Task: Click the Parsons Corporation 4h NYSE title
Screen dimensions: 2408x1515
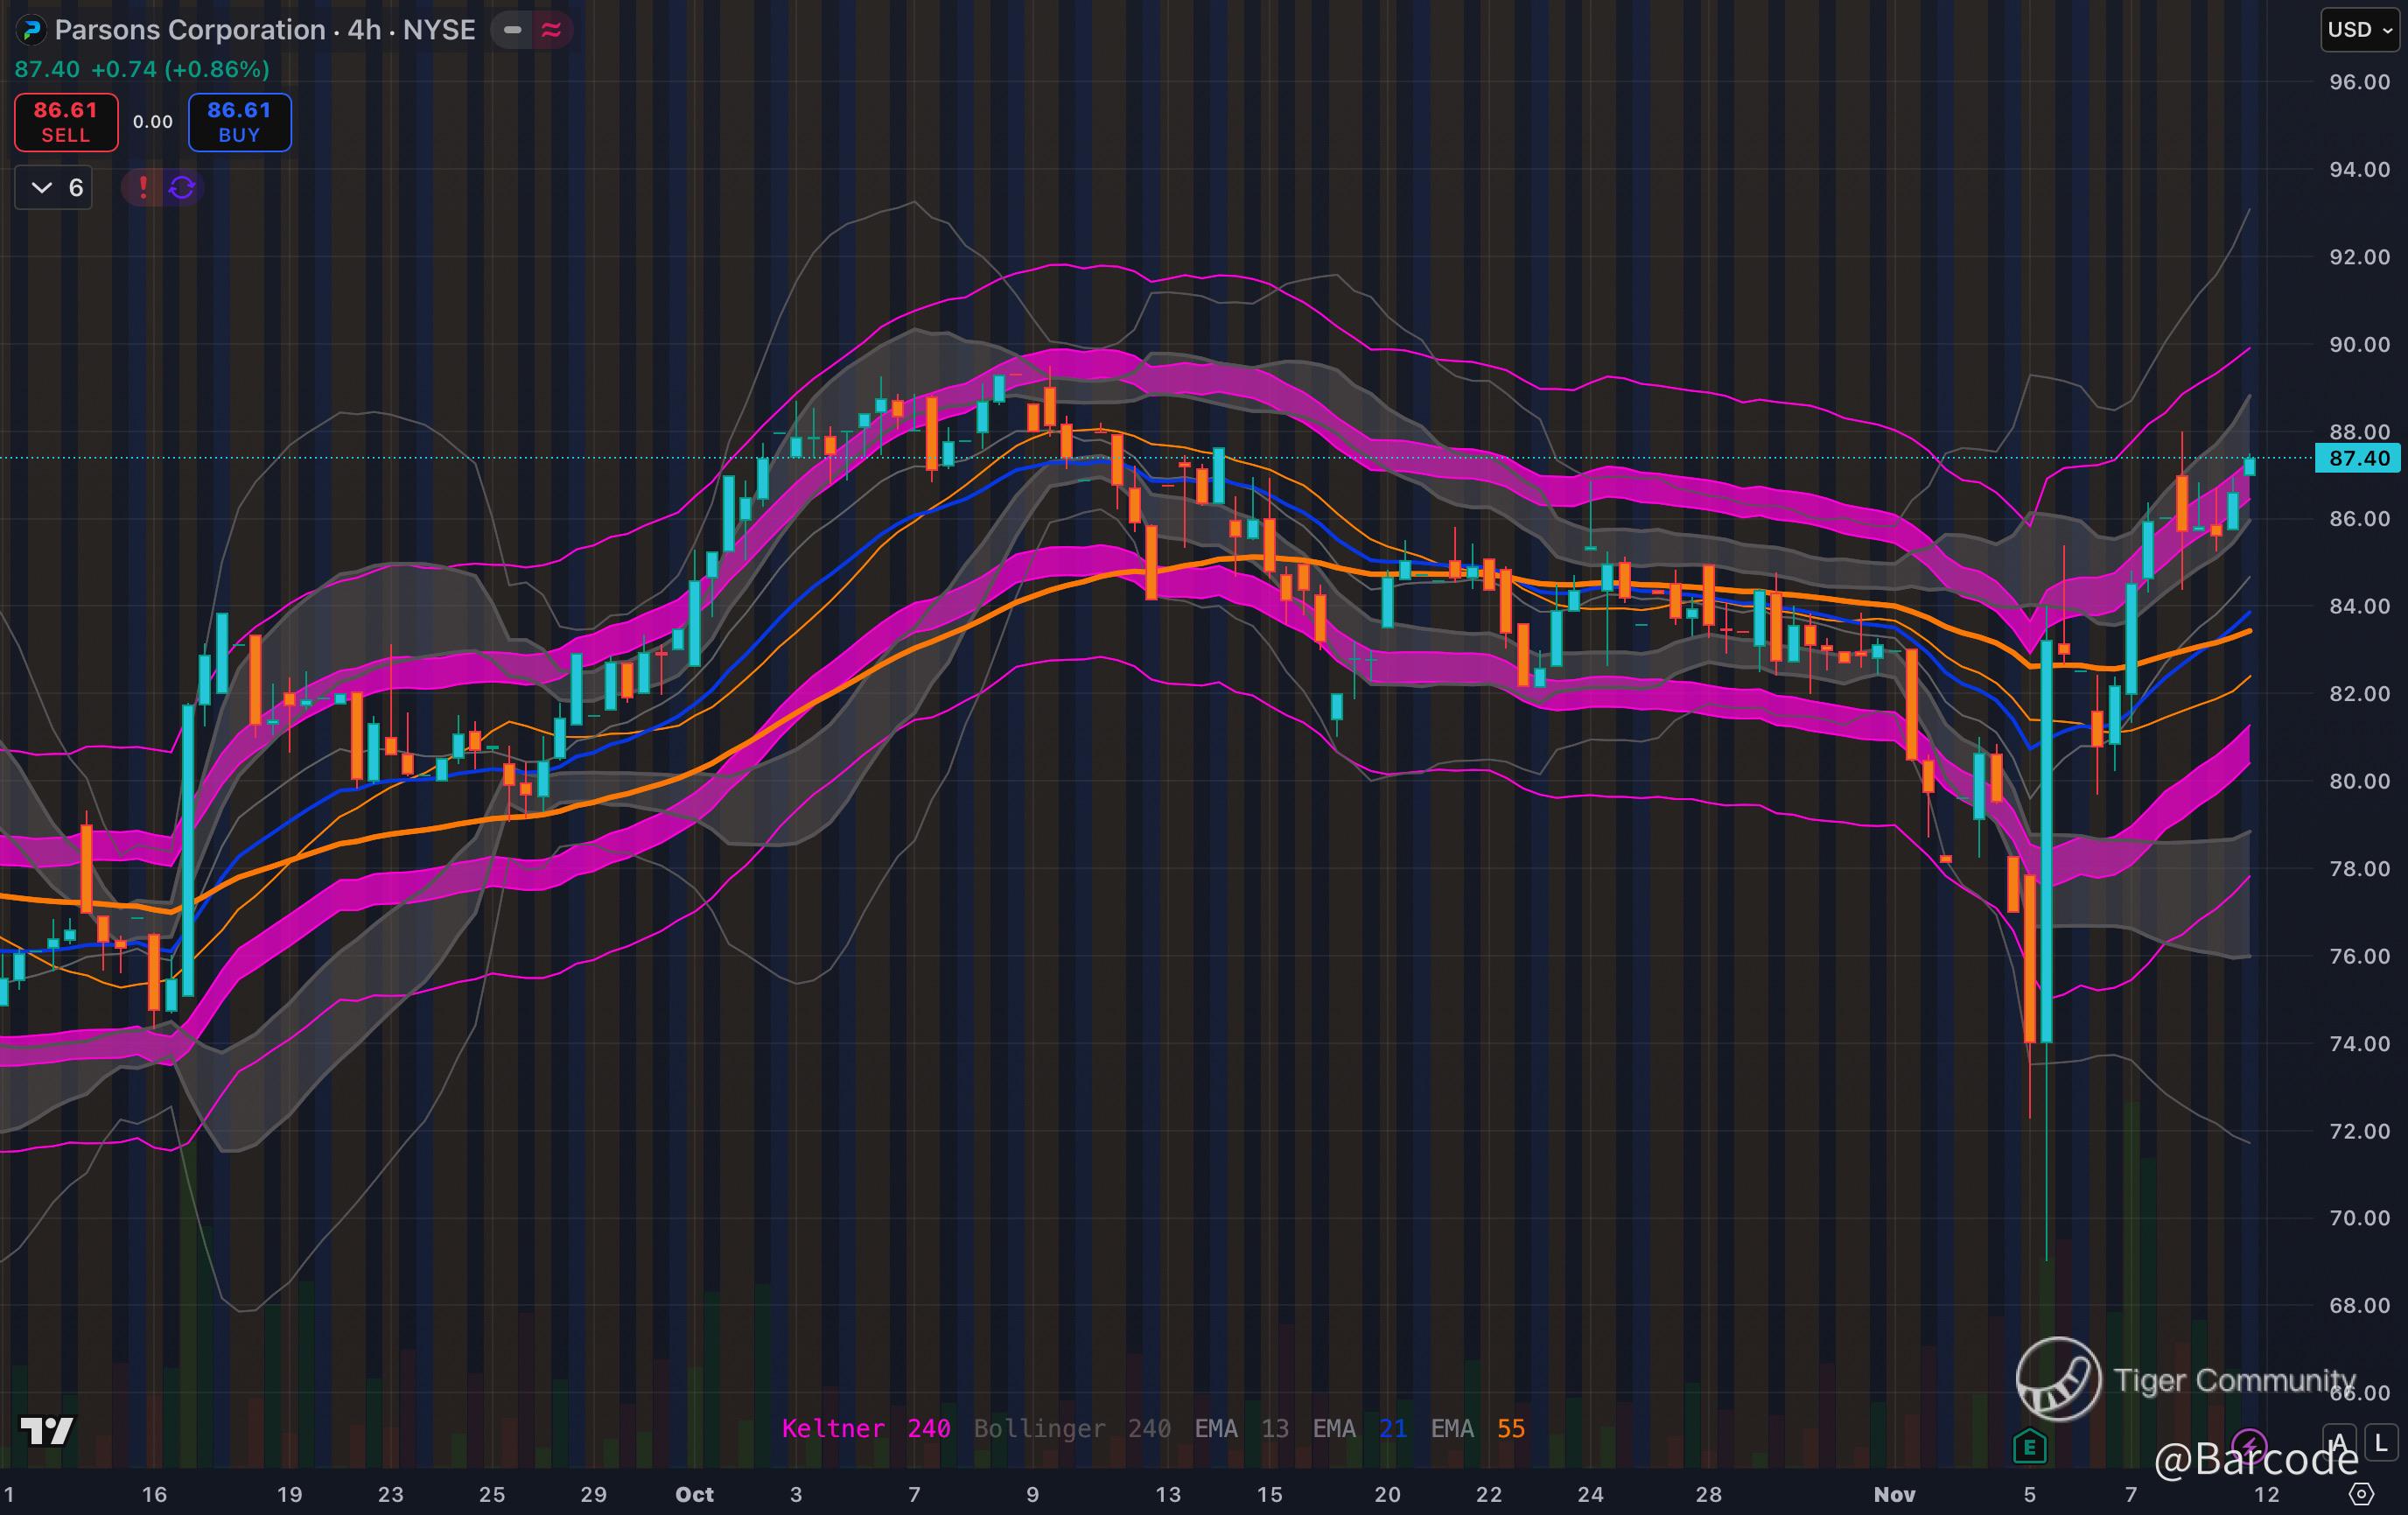Action: click(265, 30)
